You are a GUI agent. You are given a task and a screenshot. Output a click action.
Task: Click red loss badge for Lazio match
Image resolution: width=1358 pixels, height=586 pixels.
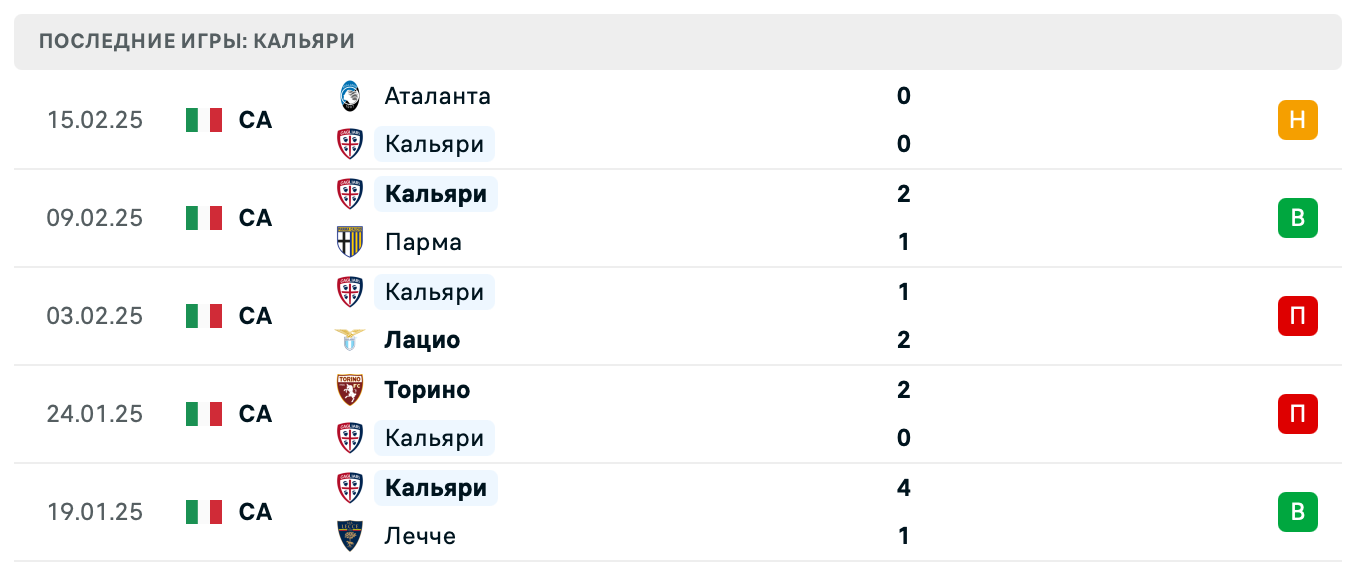click(1297, 316)
